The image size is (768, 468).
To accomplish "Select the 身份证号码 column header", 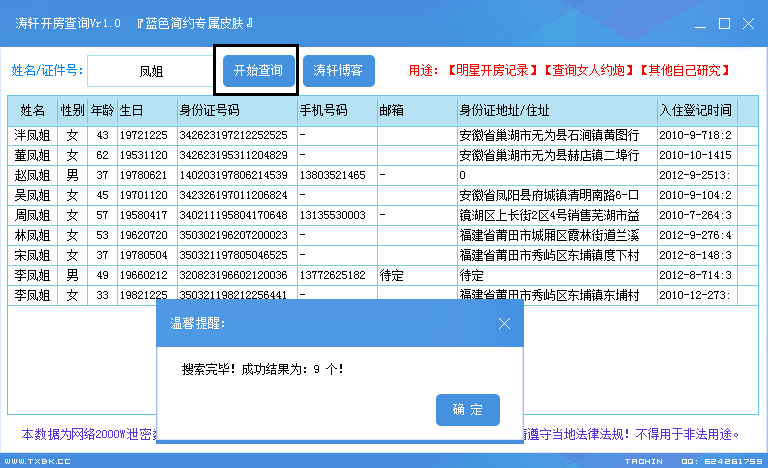I will tap(237, 111).
